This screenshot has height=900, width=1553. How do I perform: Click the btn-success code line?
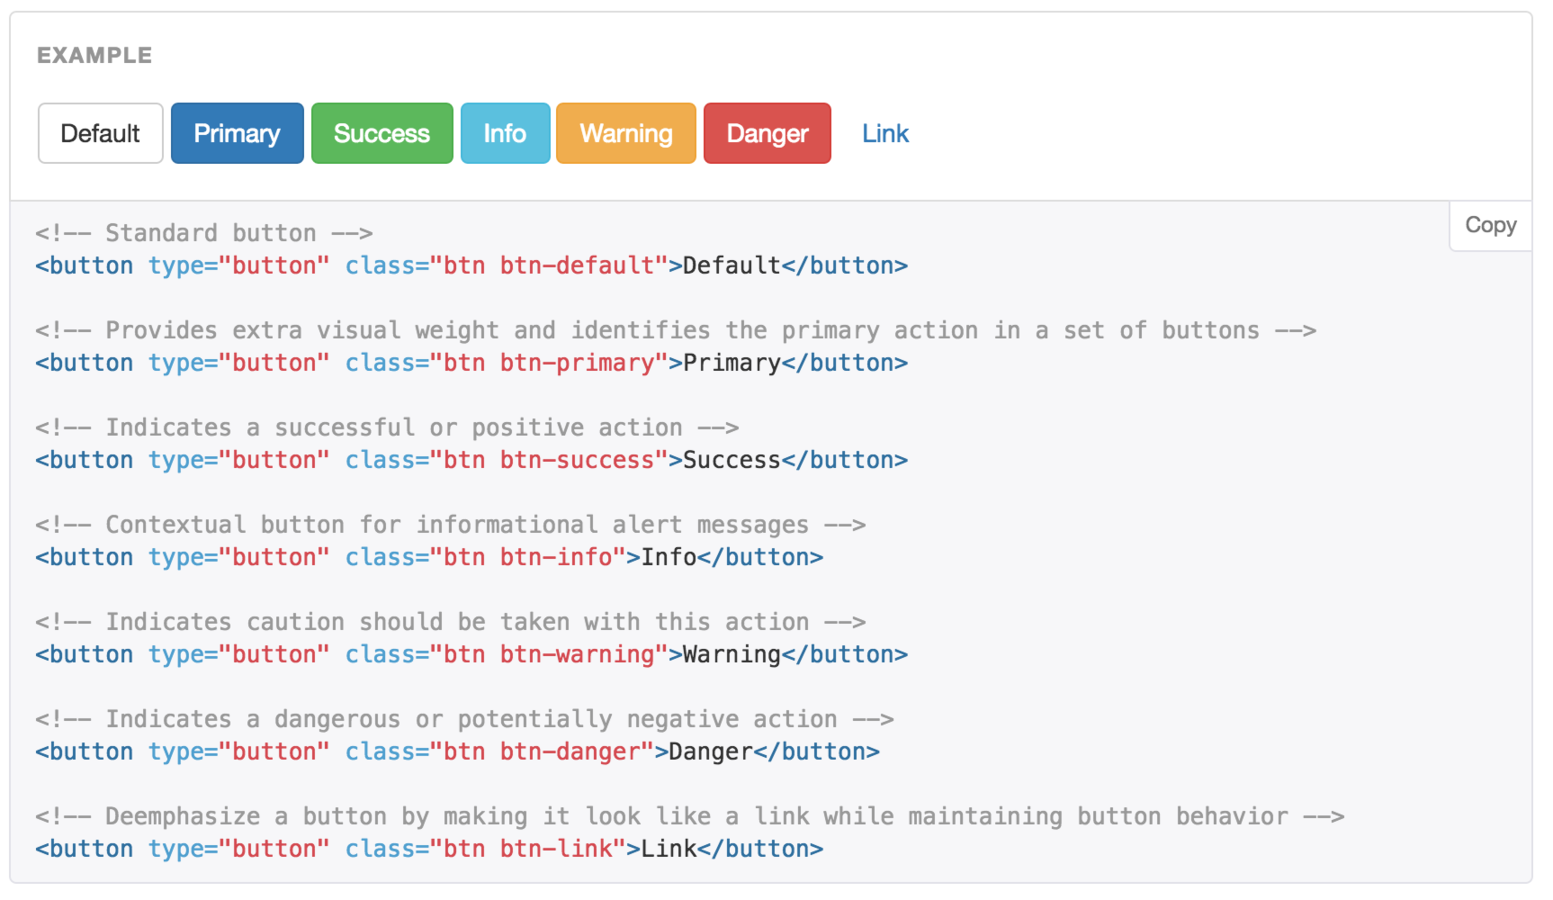click(x=471, y=460)
